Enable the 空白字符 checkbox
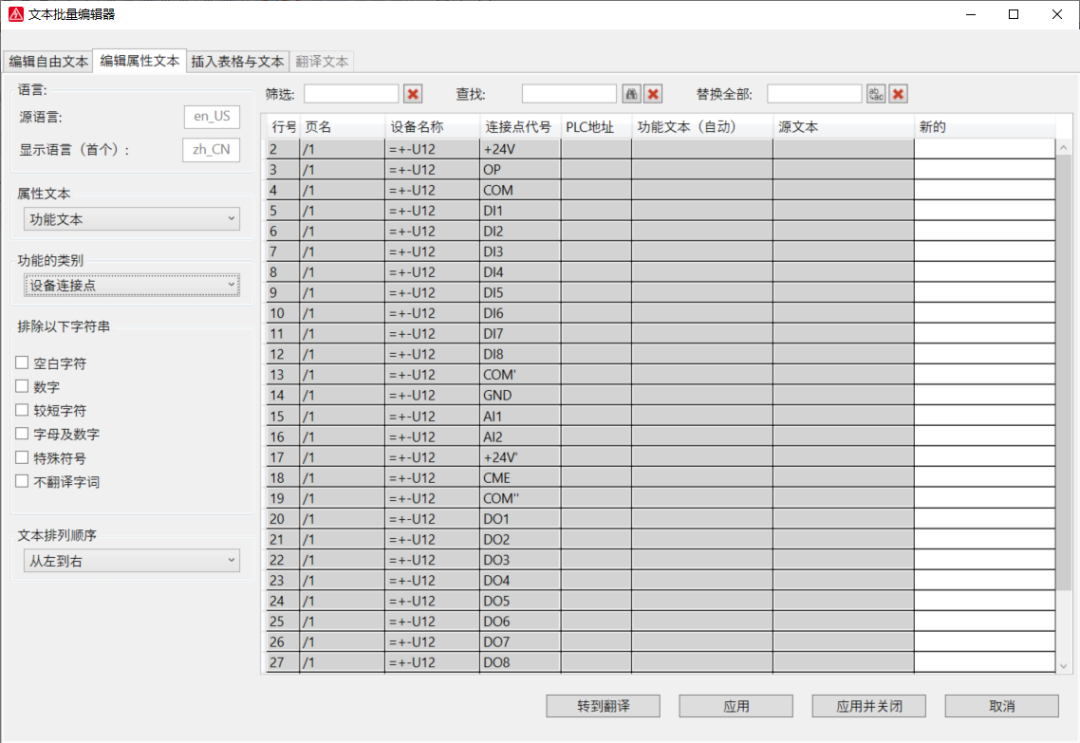The image size is (1080, 743). click(22, 363)
